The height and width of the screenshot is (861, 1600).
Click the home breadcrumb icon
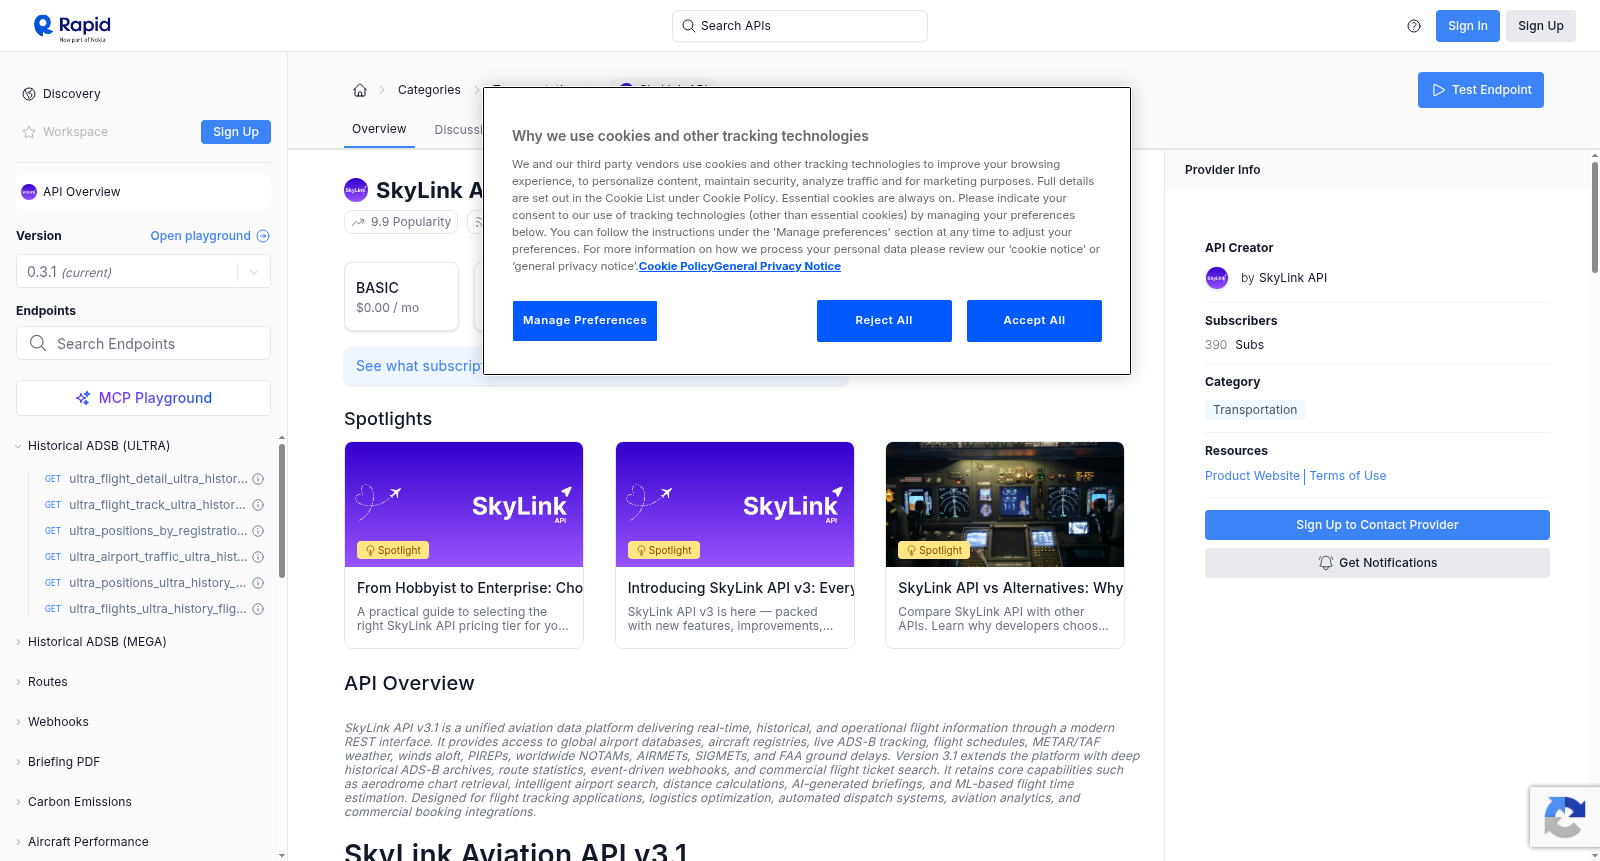(360, 90)
